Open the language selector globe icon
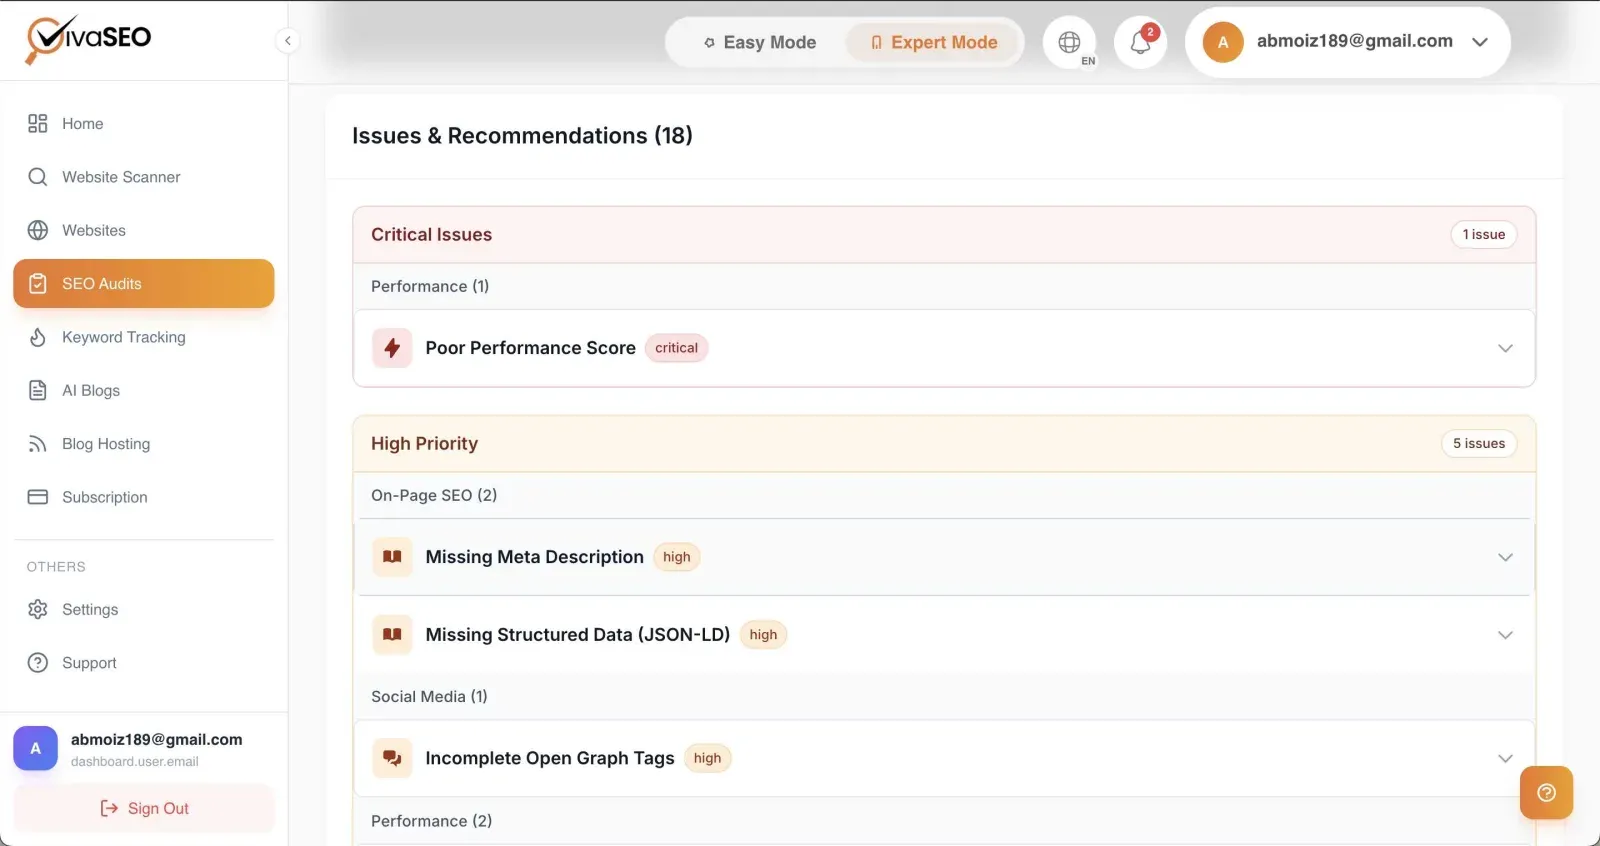Screen dimensions: 1600x846 [1070, 42]
